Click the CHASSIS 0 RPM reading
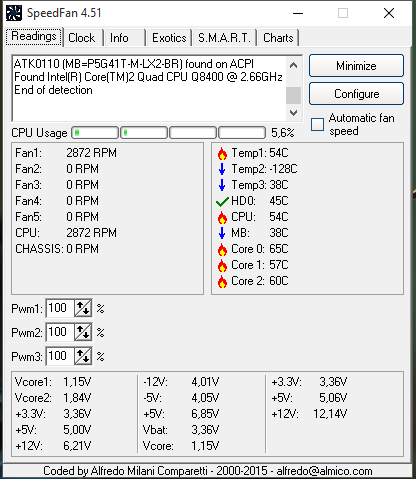Viewport: 416px width, 479px height. [57, 249]
